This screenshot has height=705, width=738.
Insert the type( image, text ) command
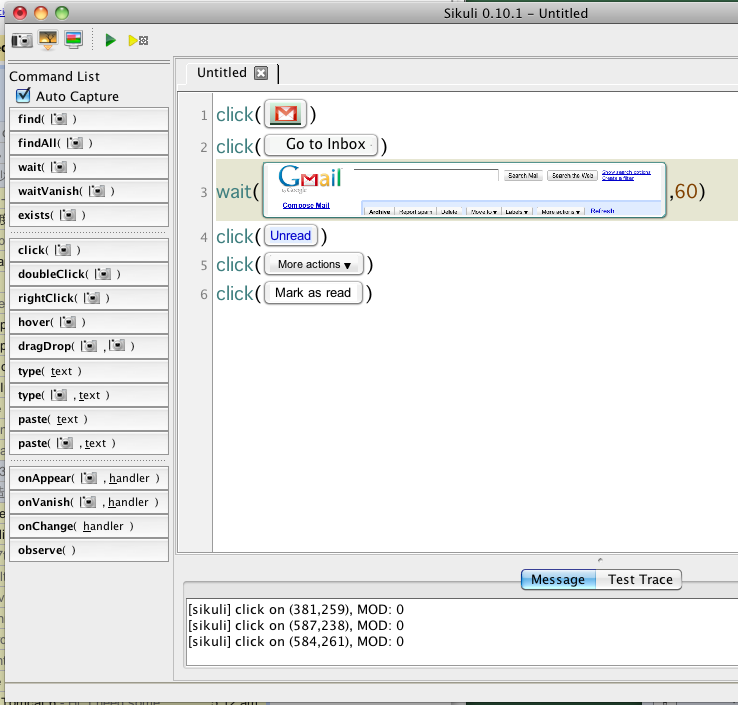[89, 395]
